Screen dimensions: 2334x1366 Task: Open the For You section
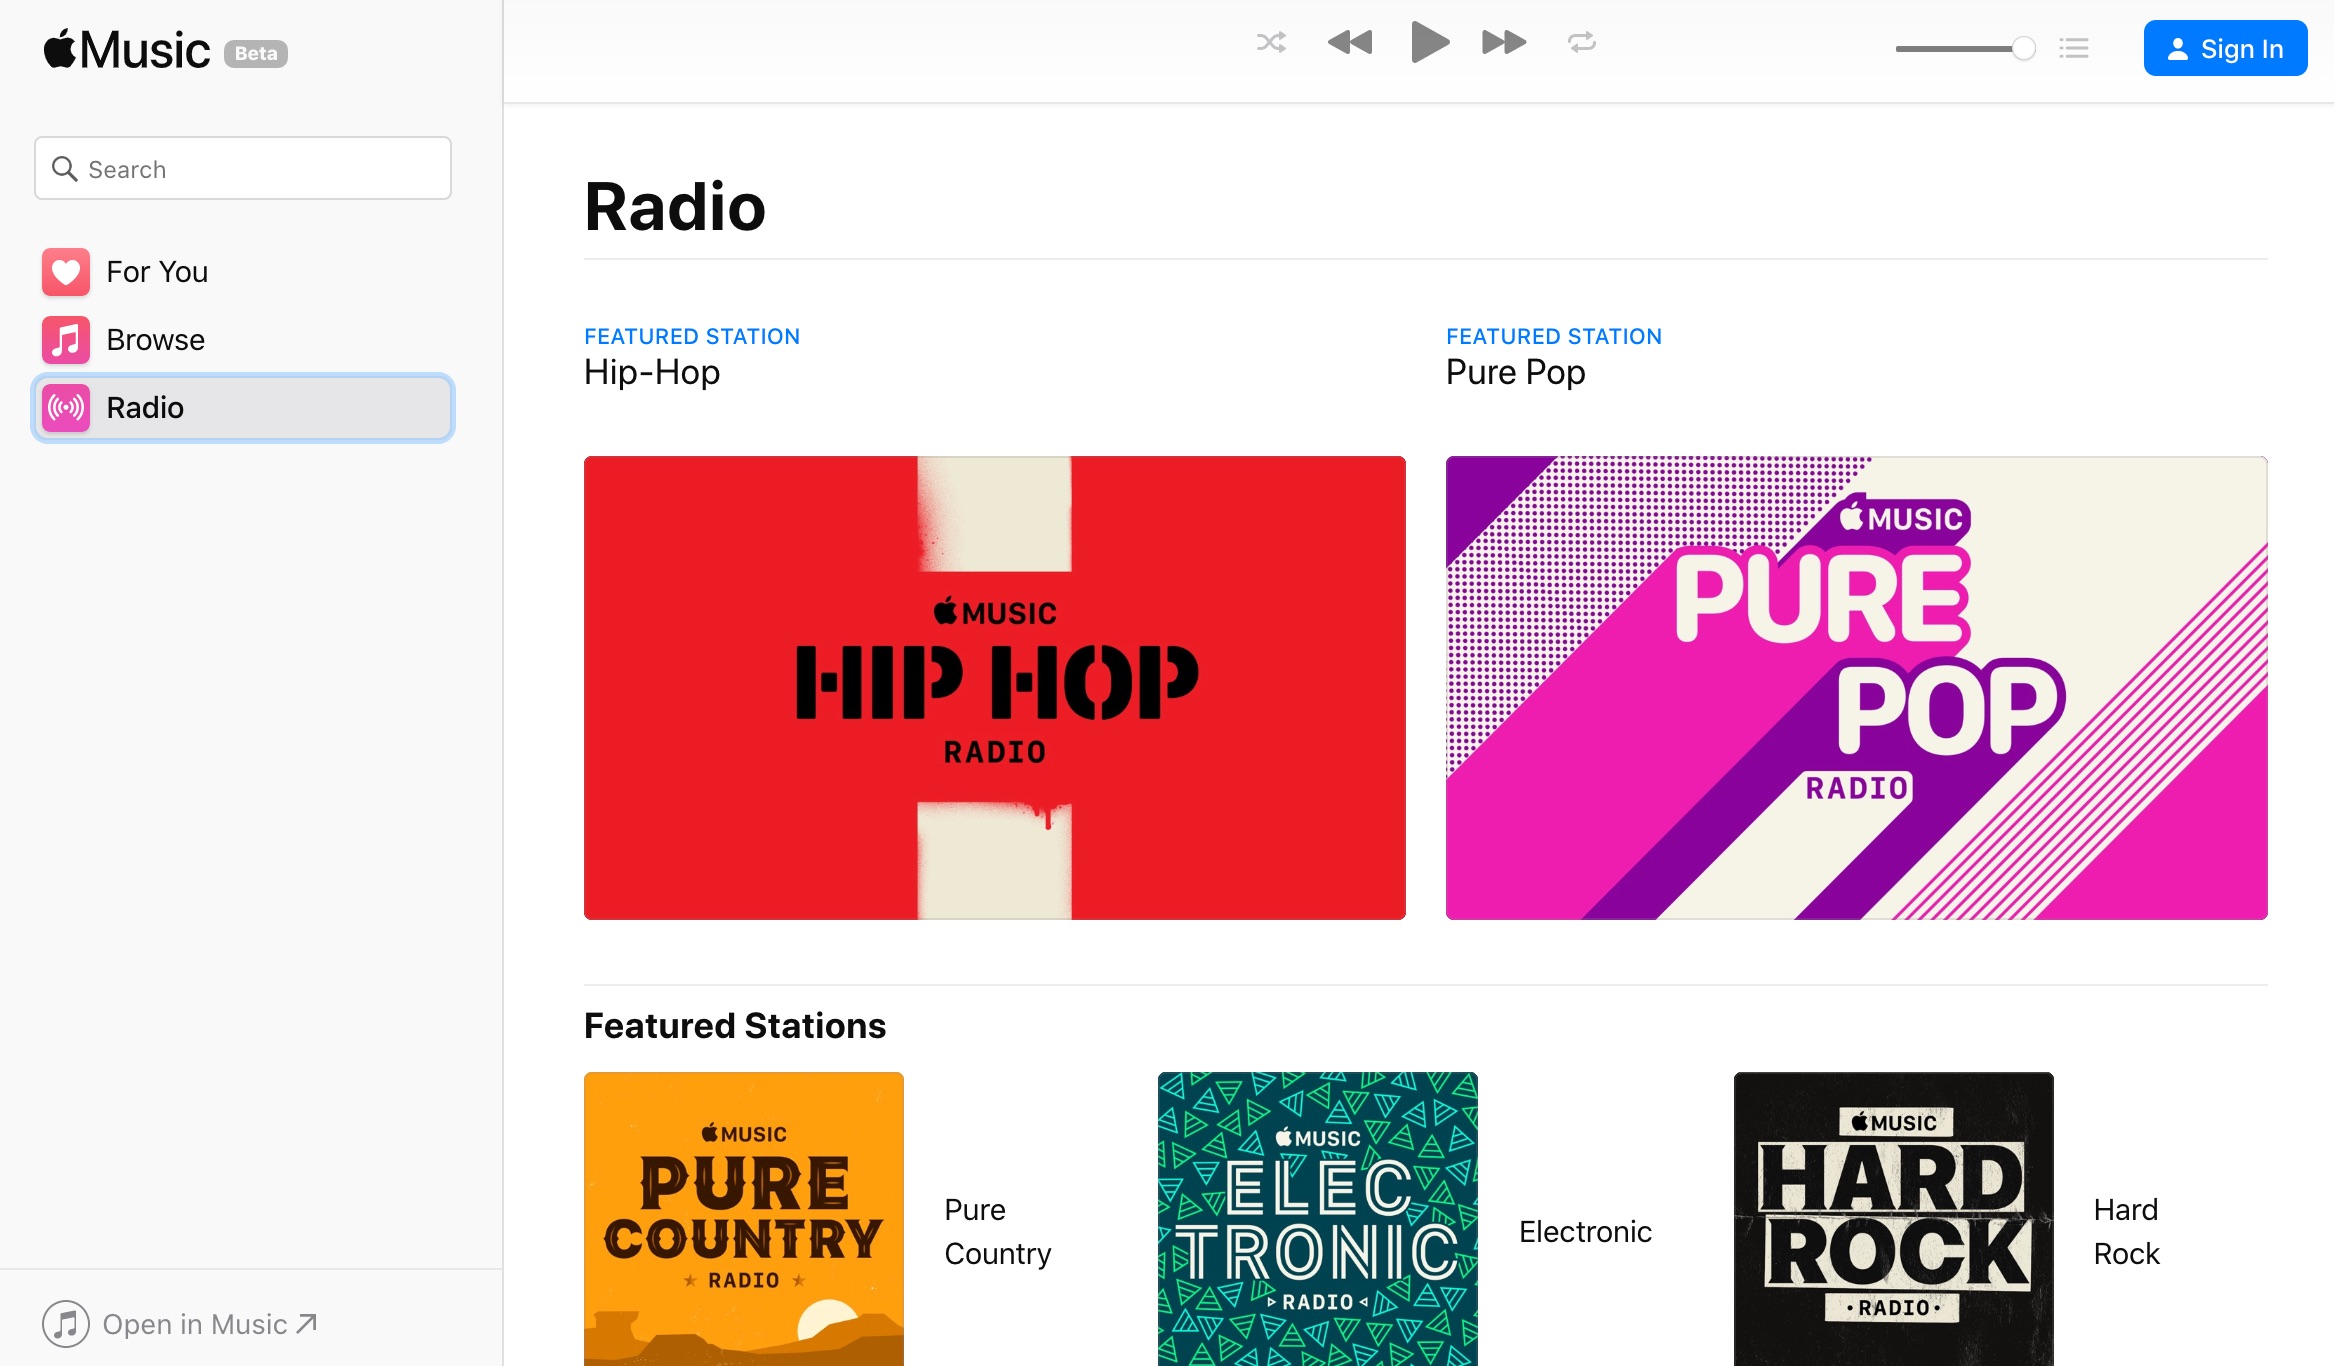click(x=243, y=272)
